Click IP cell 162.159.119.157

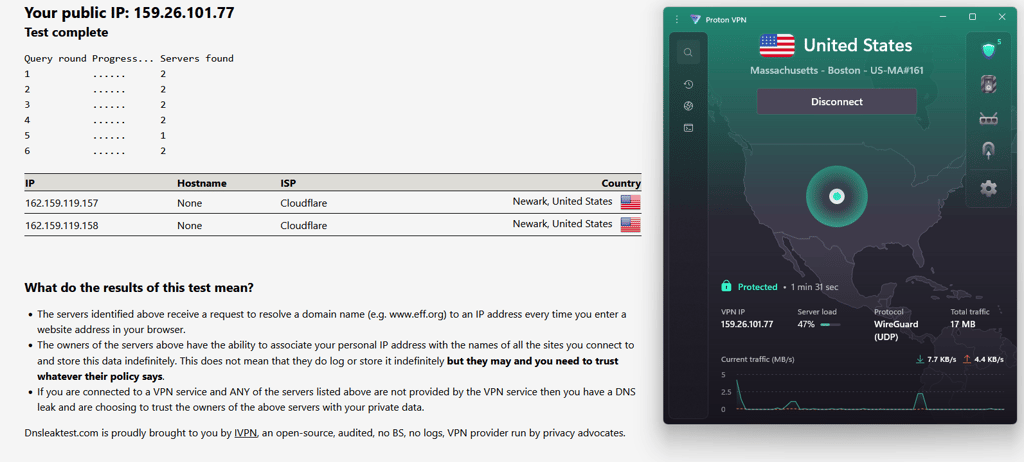(61, 203)
